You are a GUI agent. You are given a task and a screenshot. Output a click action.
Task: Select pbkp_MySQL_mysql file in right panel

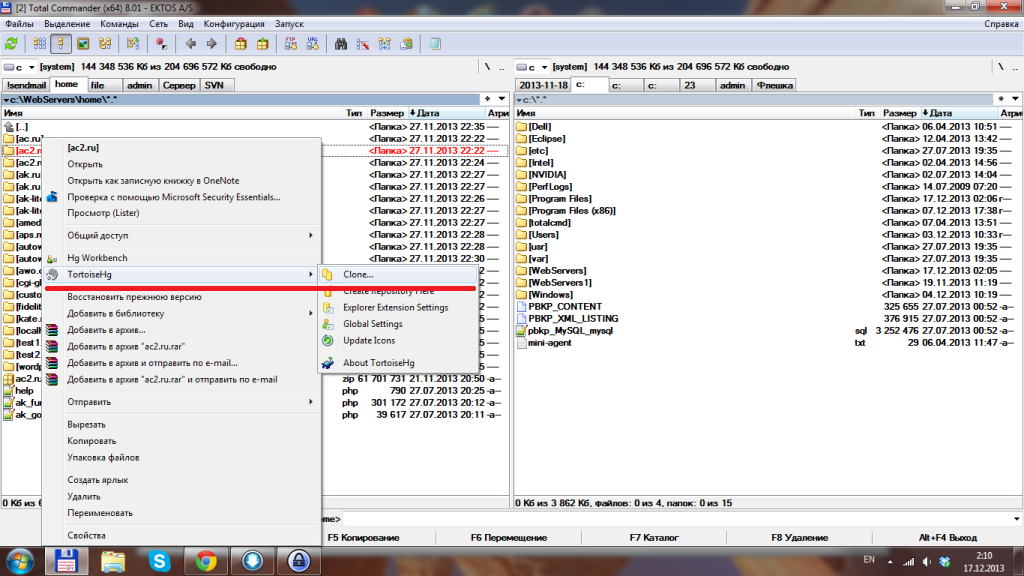pyautogui.click(x=570, y=330)
